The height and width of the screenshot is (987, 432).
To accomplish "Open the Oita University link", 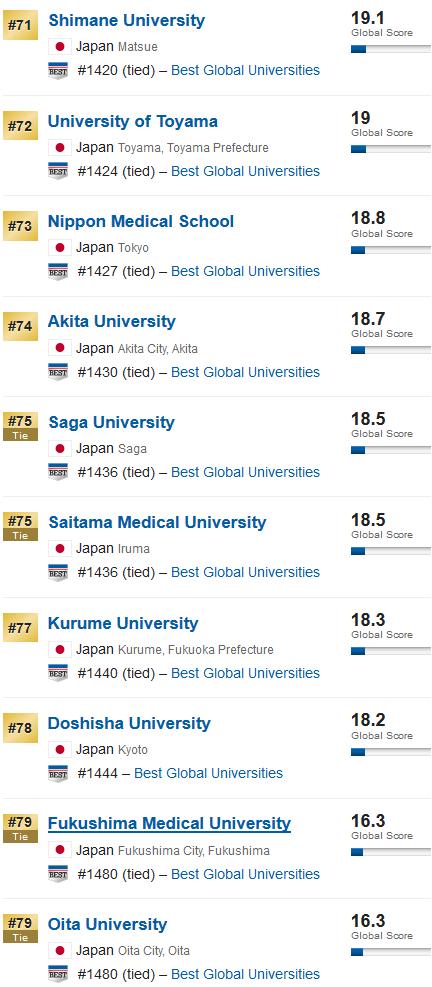I will (x=108, y=924).
